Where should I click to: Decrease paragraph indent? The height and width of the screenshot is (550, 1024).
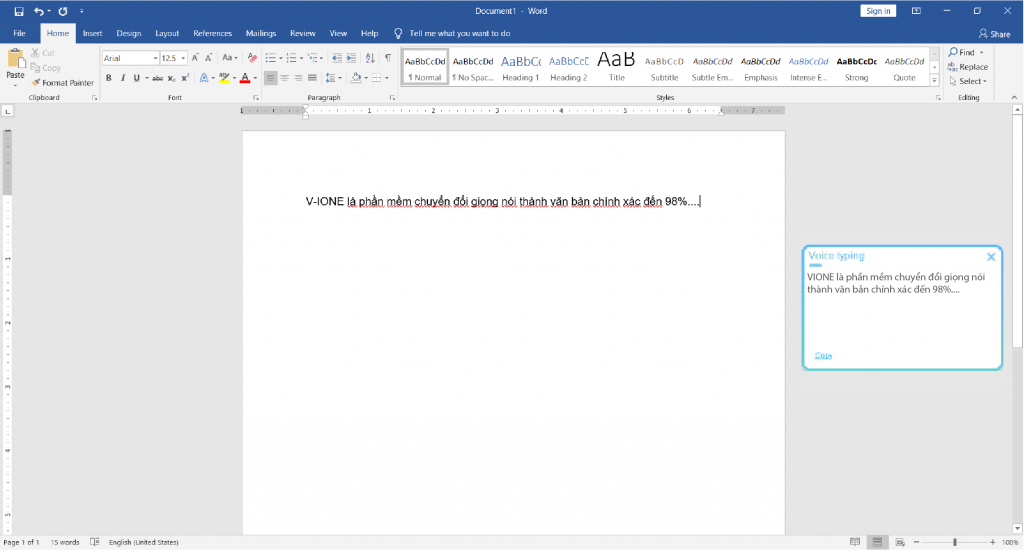click(337, 58)
